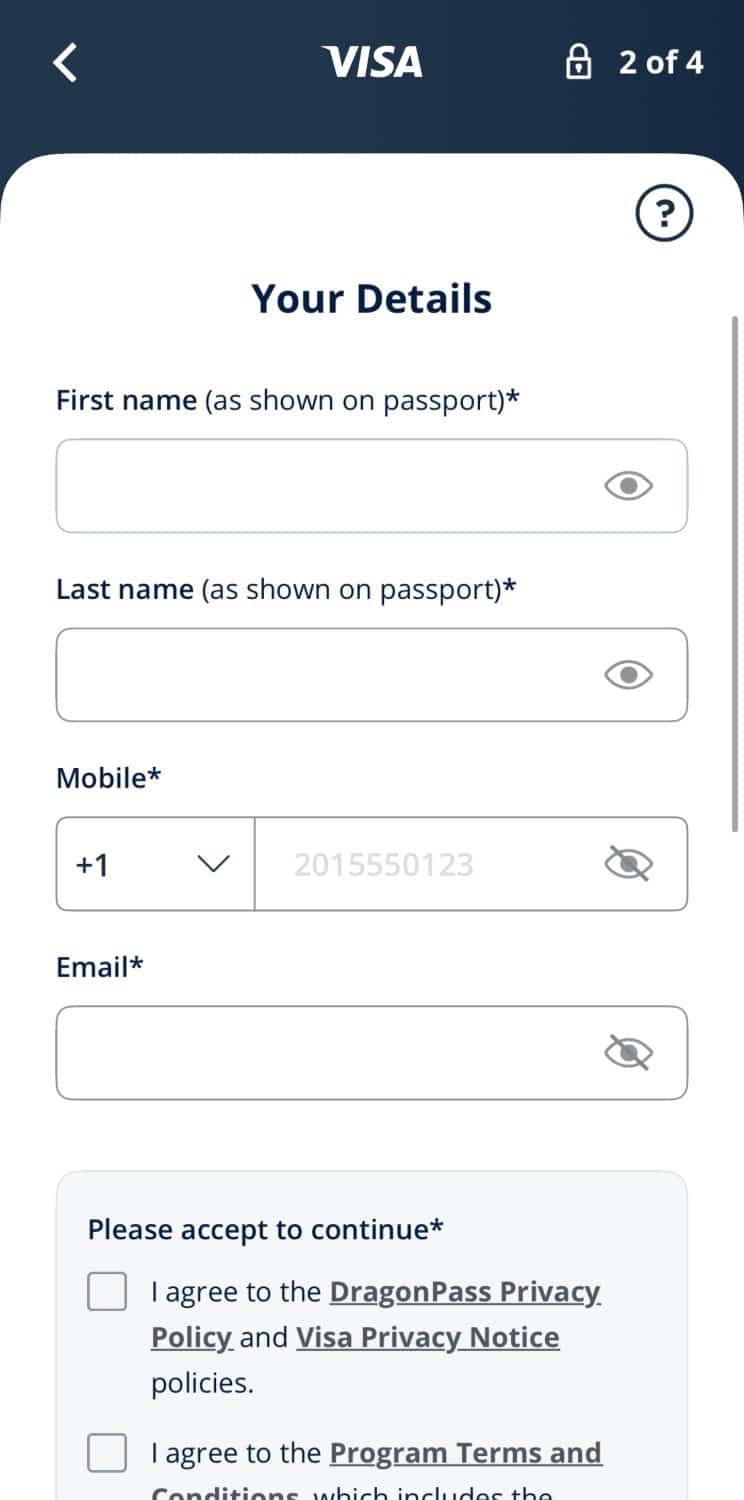The height and width of the screenshot is (1500, 744).
Task: Toggle first name visibility eye icon
Action: coord(629,486)
